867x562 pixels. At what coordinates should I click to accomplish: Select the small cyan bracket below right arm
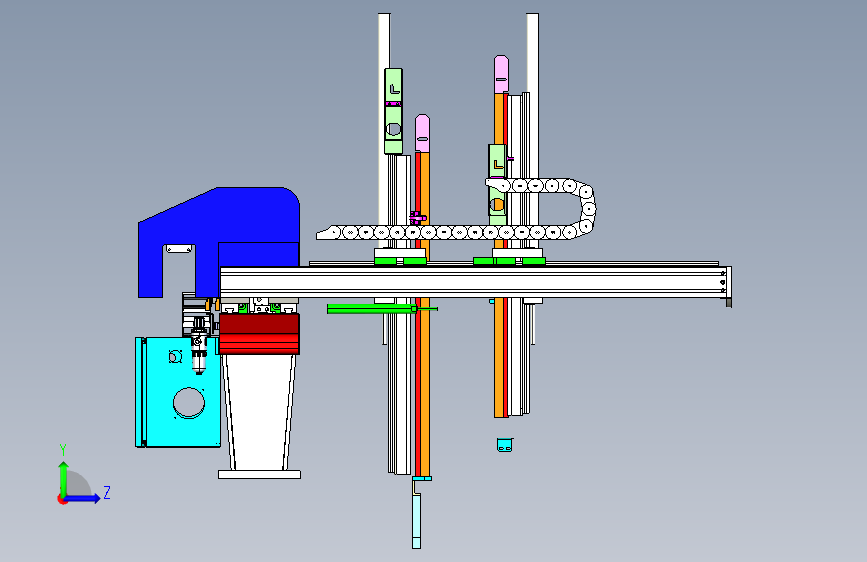click(x=504, y=445)
